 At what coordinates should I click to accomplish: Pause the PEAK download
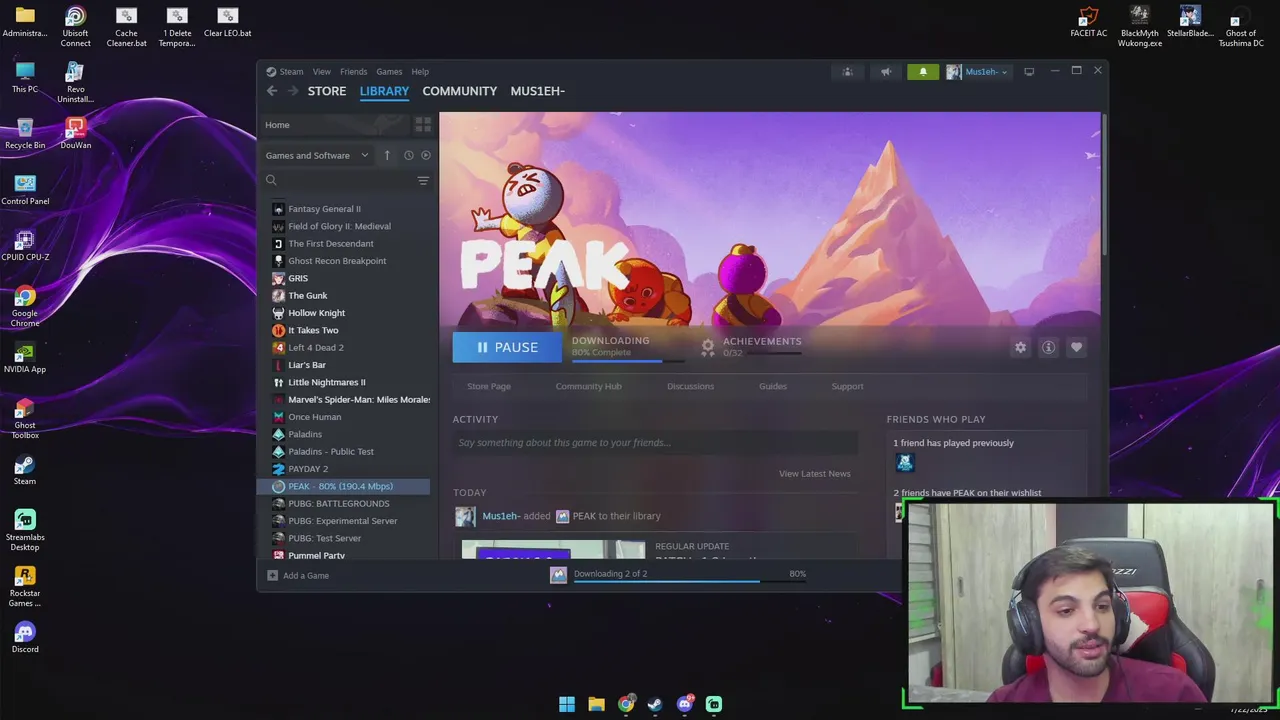point(507,347)
